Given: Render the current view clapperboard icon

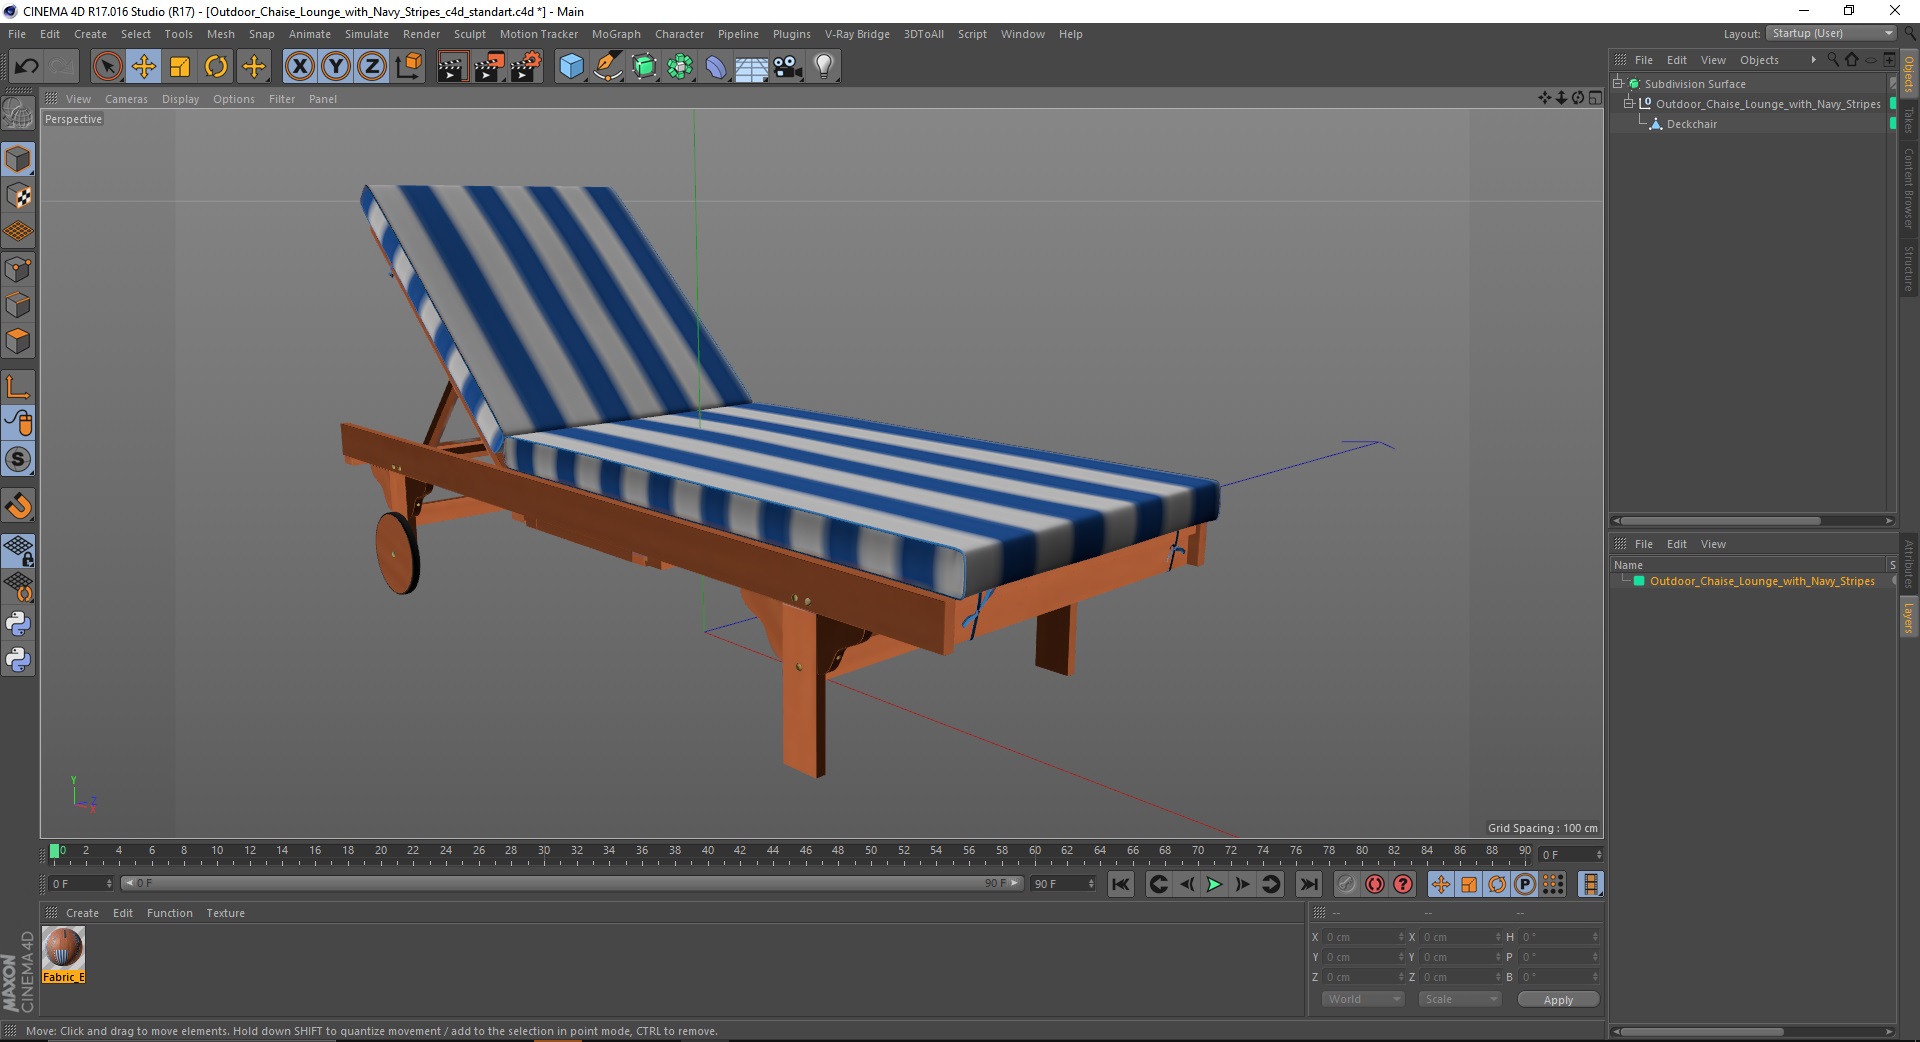Looking at the screenshot, I should pyautogui.click(x=452, y=67).
